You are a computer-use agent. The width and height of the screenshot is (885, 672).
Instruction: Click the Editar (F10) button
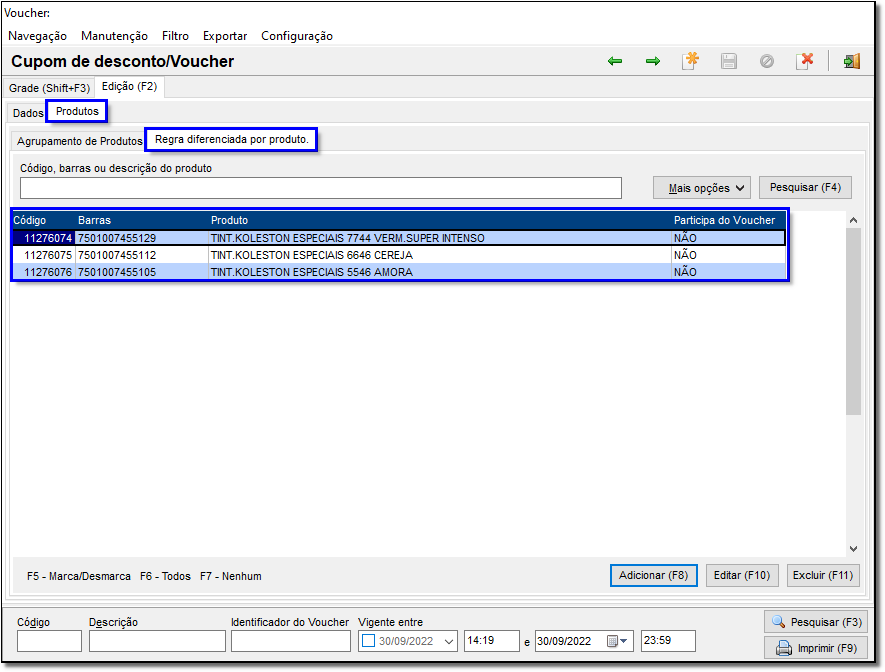pos(742,576)
